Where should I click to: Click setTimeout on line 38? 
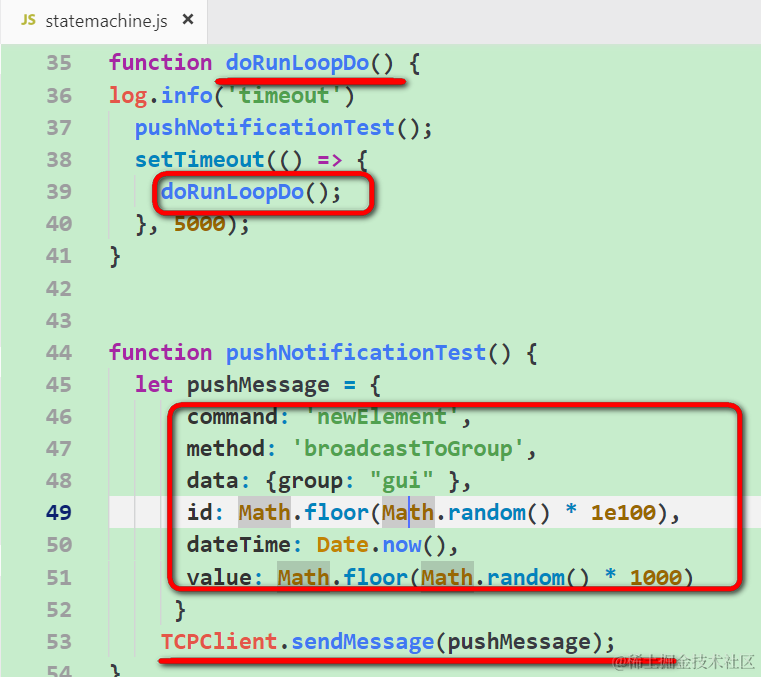click(199, 160)
